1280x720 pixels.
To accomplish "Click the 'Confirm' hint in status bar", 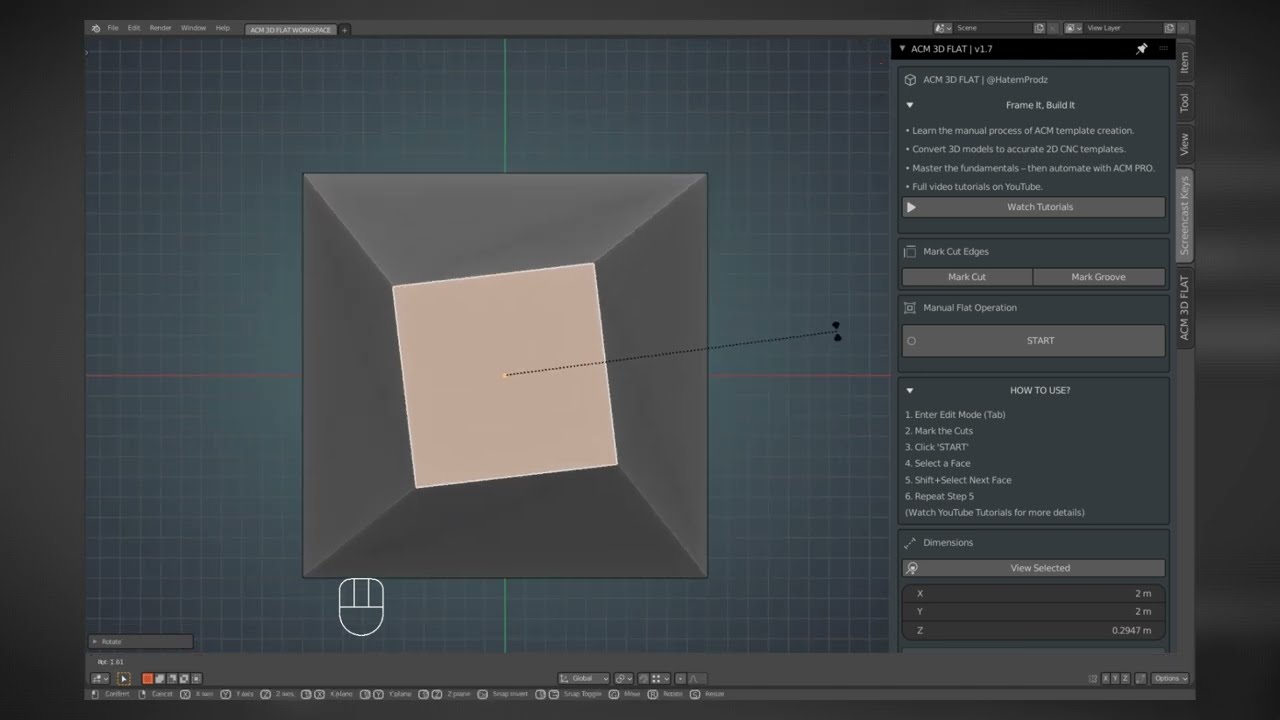I will pyautogui.click(x=118, y=694).
